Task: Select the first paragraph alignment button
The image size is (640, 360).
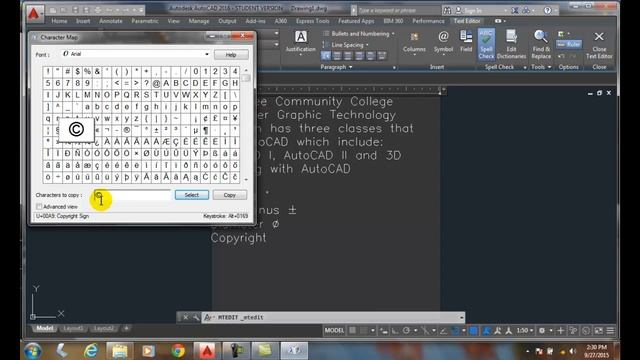Action: [x=326, y=56]
